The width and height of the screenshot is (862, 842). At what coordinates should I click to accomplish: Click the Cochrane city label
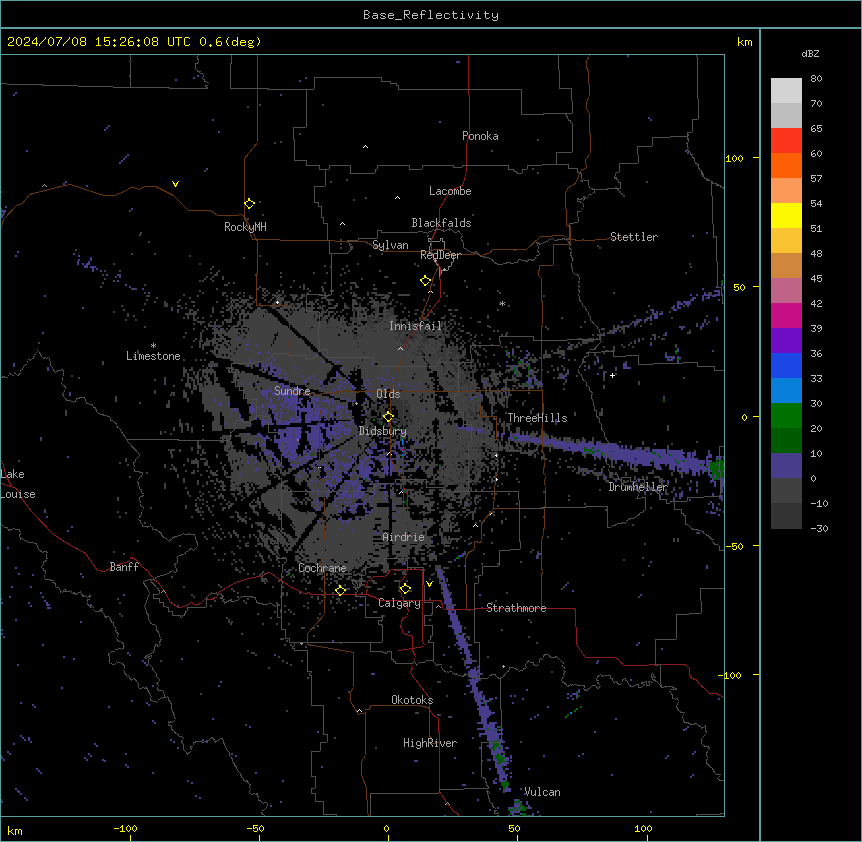[x=322, y=568]
